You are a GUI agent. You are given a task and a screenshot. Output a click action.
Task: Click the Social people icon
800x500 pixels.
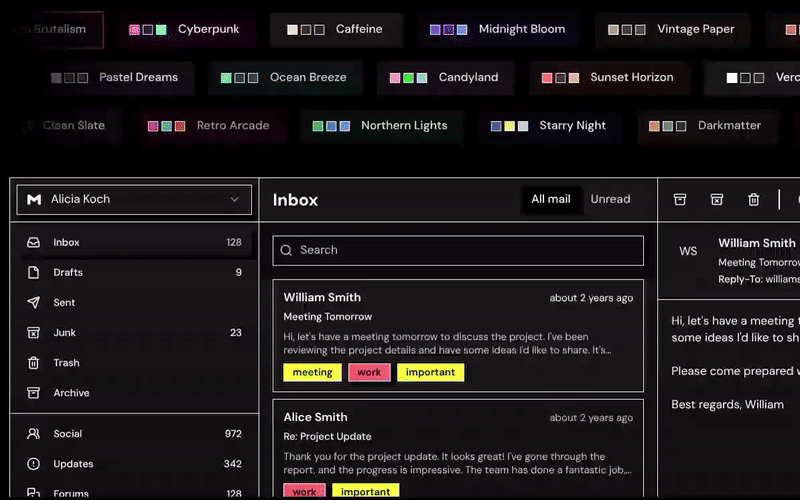click(33, 434)
